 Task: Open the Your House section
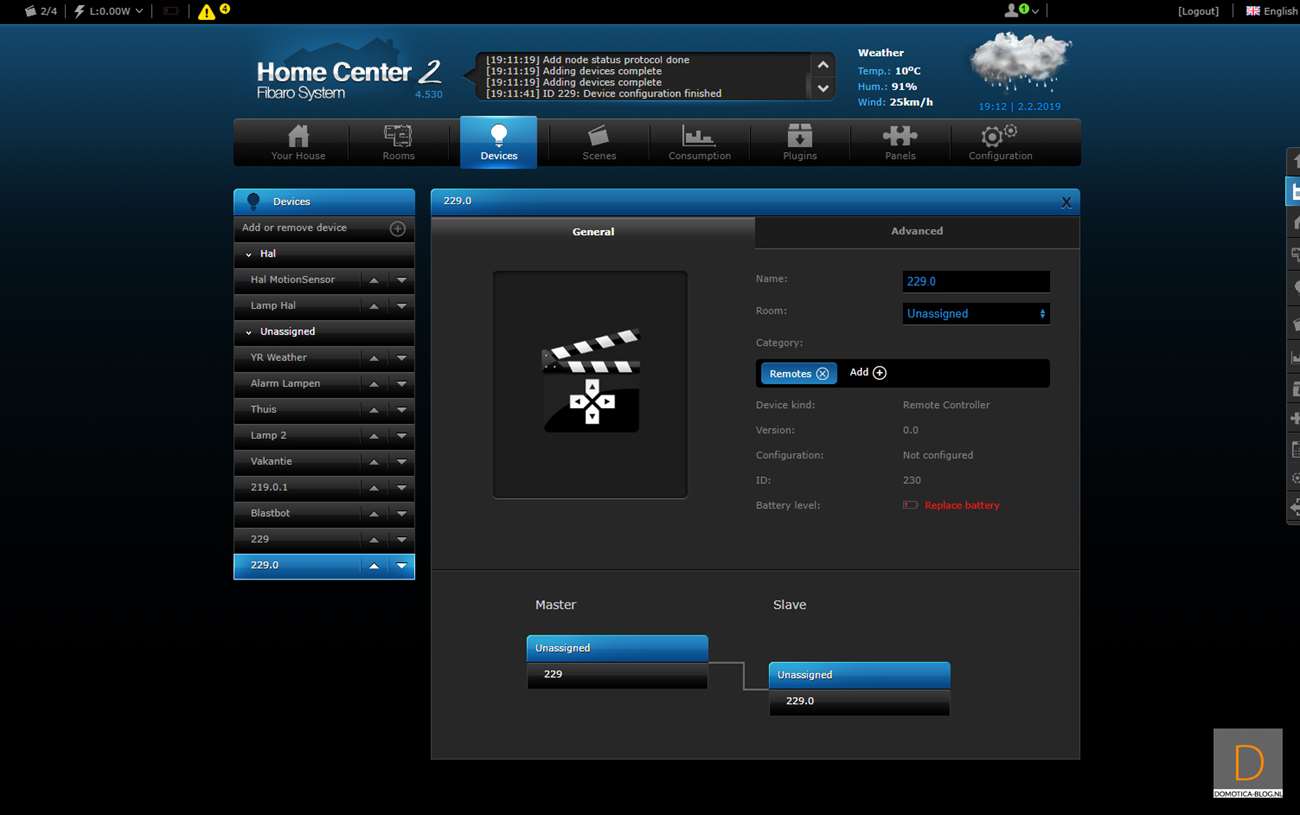tap(298, 142)
